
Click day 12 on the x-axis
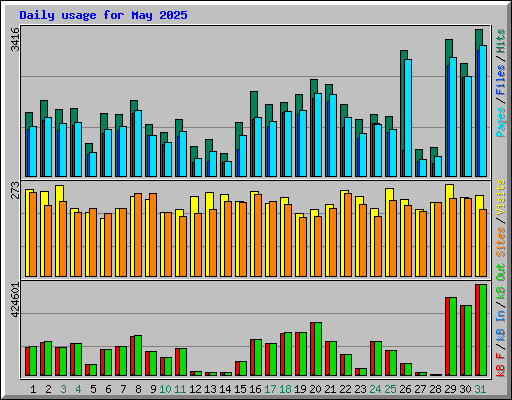click(x=195, y=389)
